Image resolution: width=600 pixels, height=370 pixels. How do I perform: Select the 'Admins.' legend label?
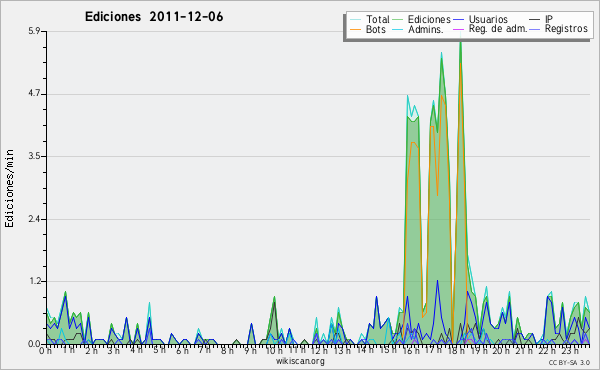426,29
